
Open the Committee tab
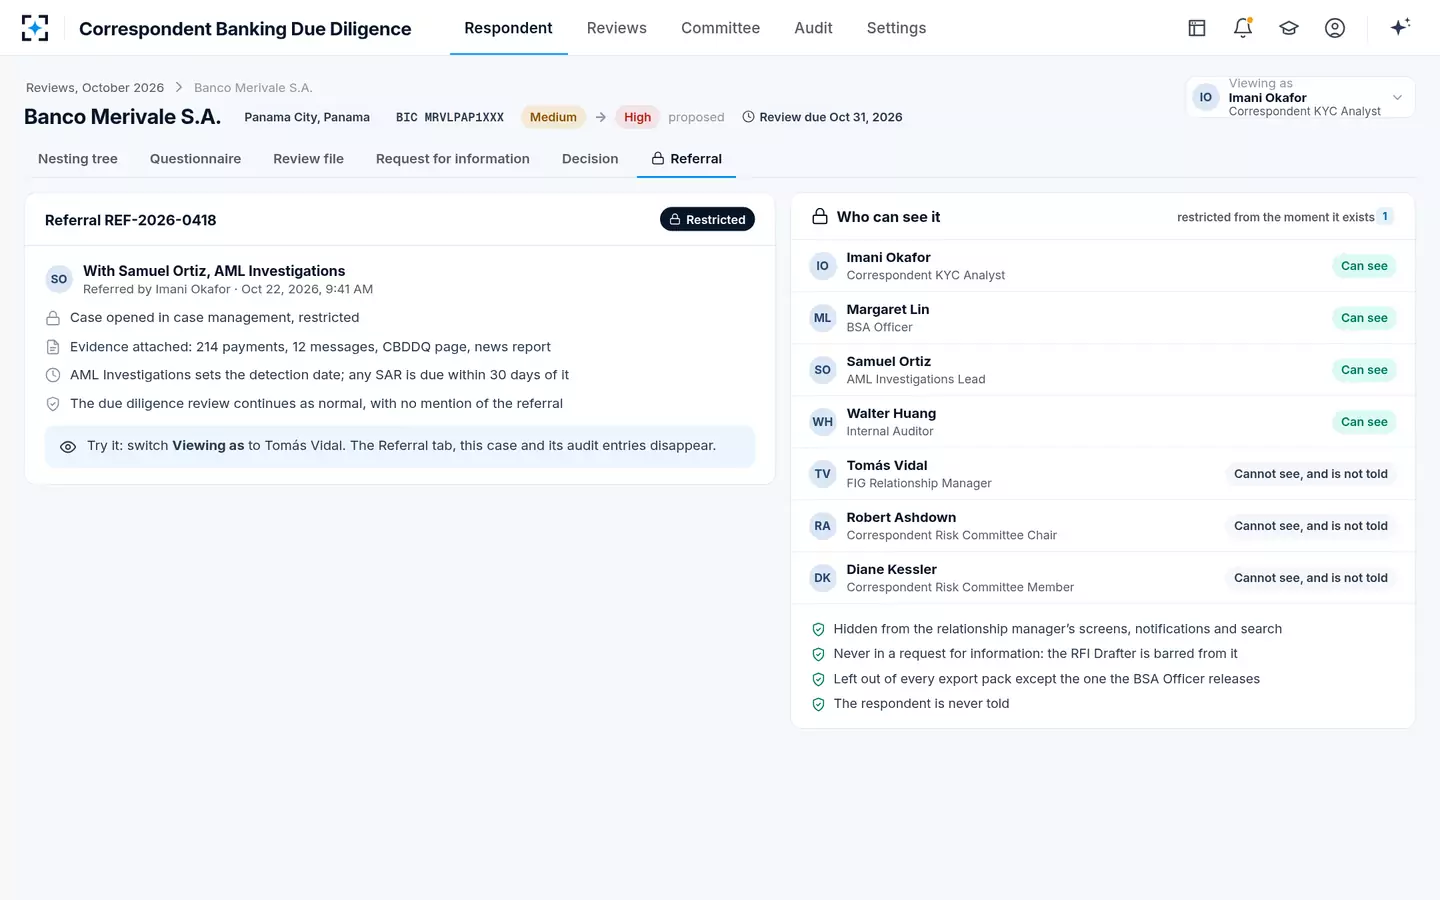tap(720, 28)
